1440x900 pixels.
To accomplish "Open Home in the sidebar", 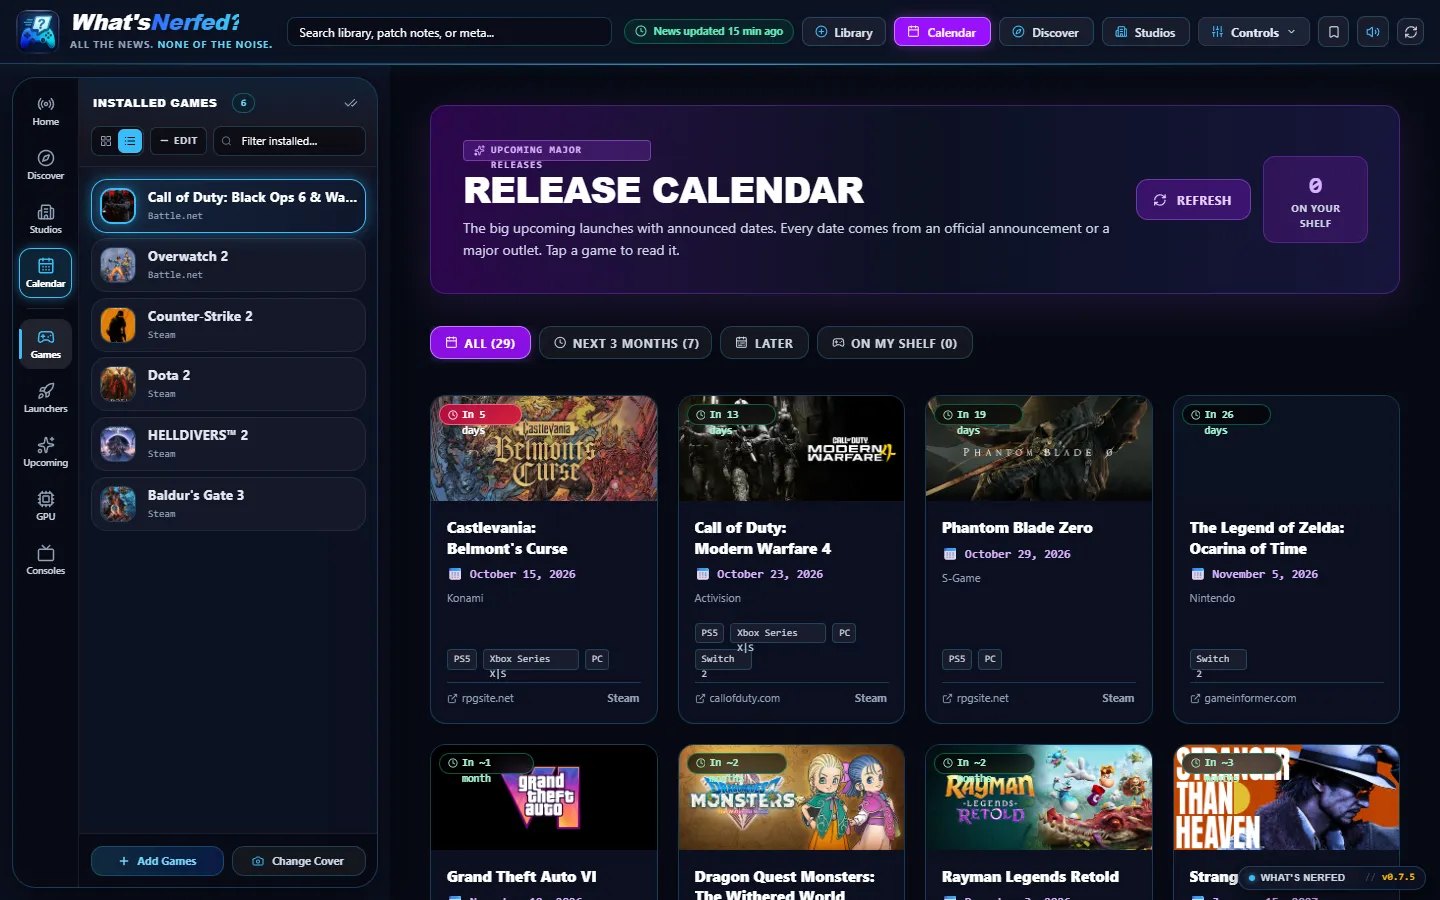I will (45, 111).
